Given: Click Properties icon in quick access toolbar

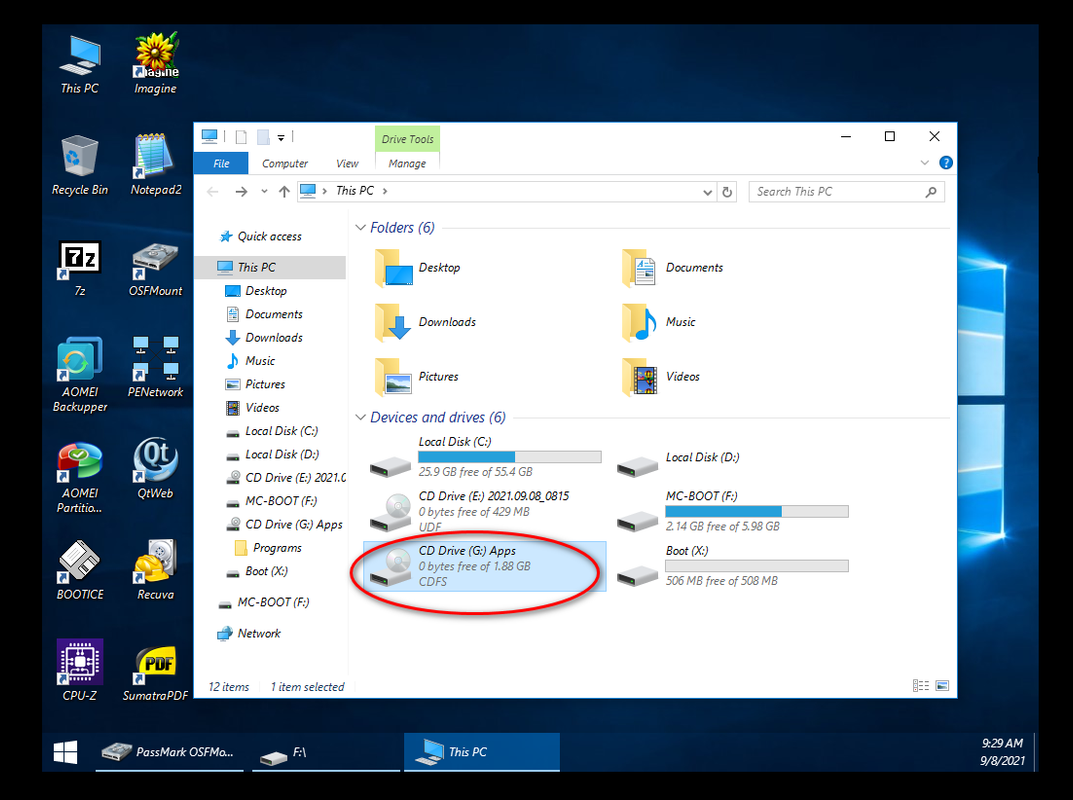Looking at the screenshot, I should (x=241, y=137).
